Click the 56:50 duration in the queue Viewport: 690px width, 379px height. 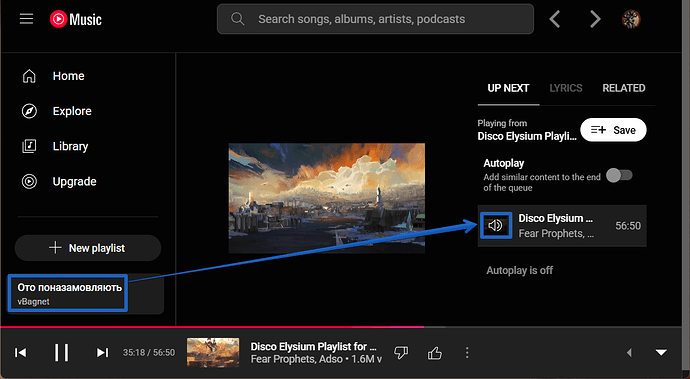click(628, 226)
